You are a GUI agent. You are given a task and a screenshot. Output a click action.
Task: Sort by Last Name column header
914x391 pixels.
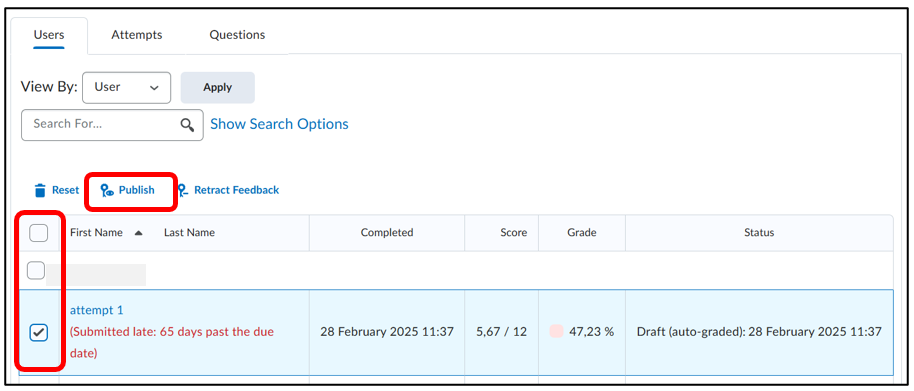(189, 233)
